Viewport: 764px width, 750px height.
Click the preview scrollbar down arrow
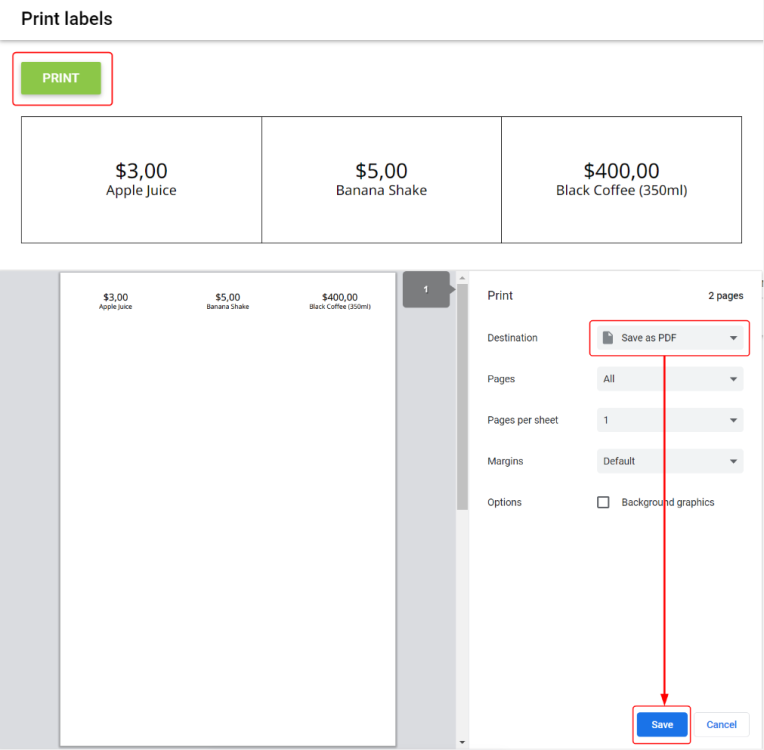[462, 742]
